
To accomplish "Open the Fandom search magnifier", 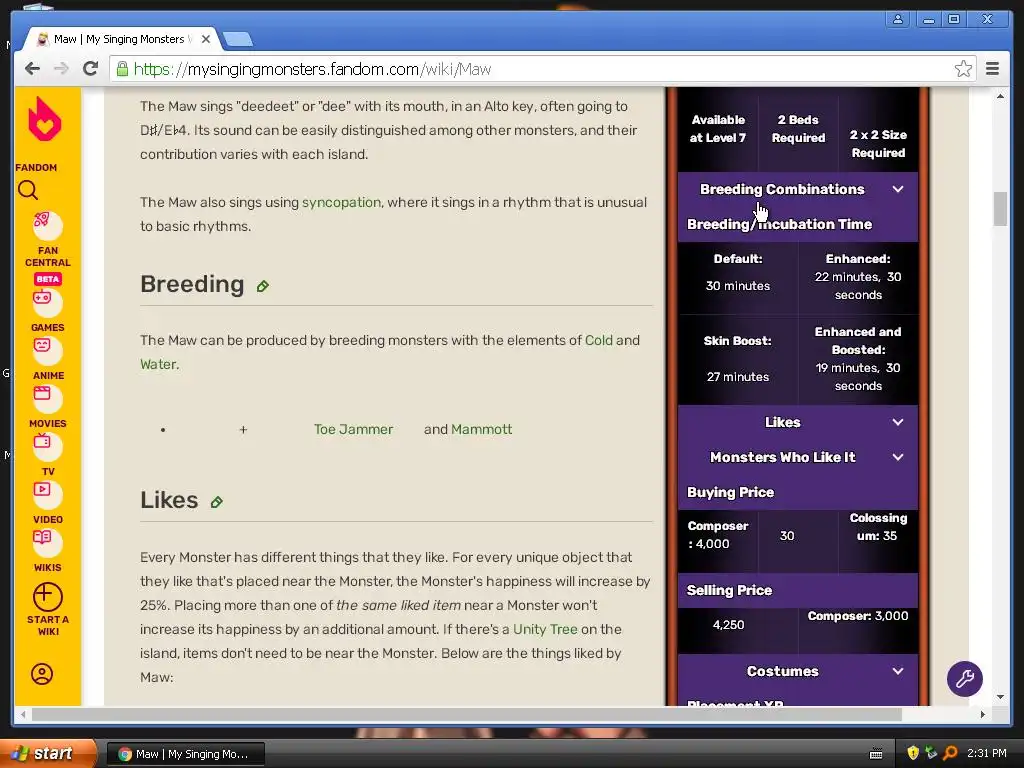I will (28, 190).
